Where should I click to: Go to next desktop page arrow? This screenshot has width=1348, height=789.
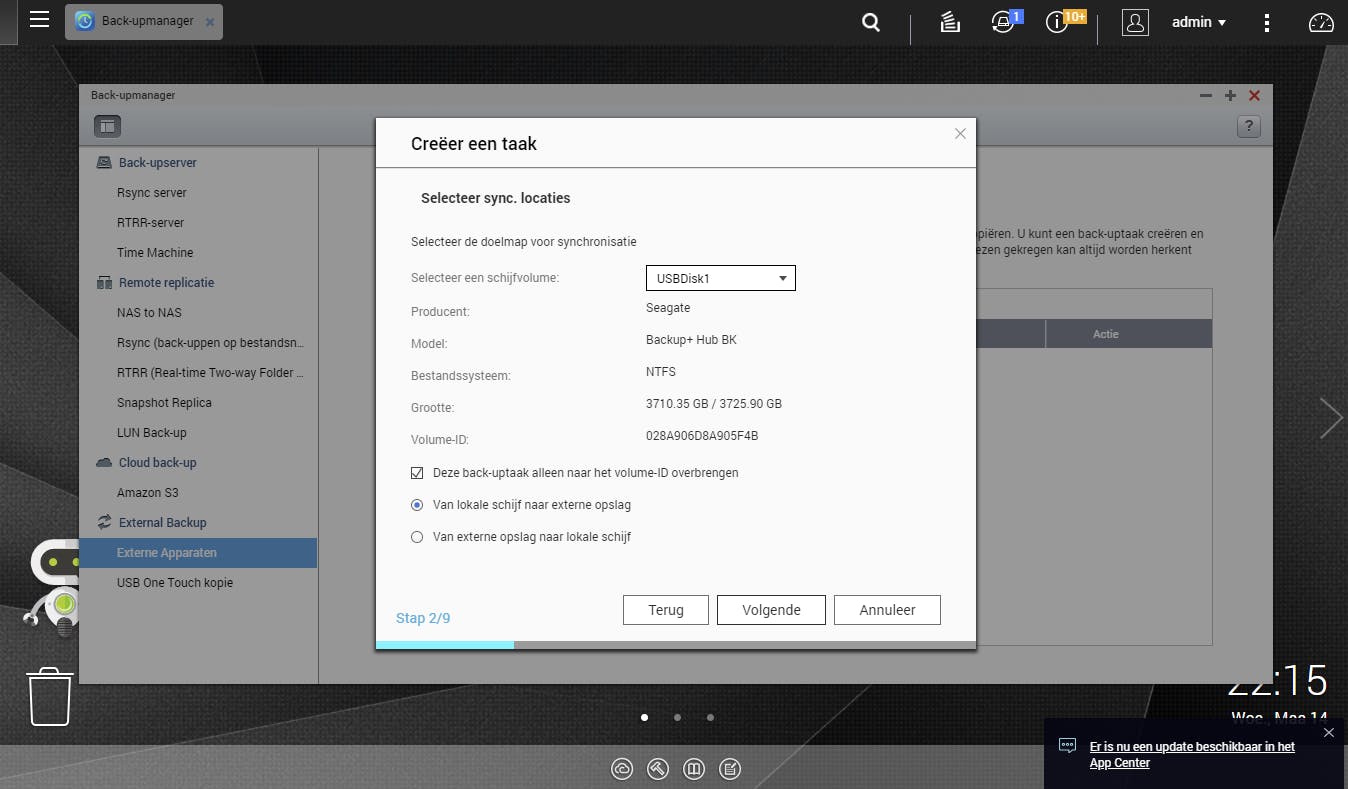[x=1330, y=418]
